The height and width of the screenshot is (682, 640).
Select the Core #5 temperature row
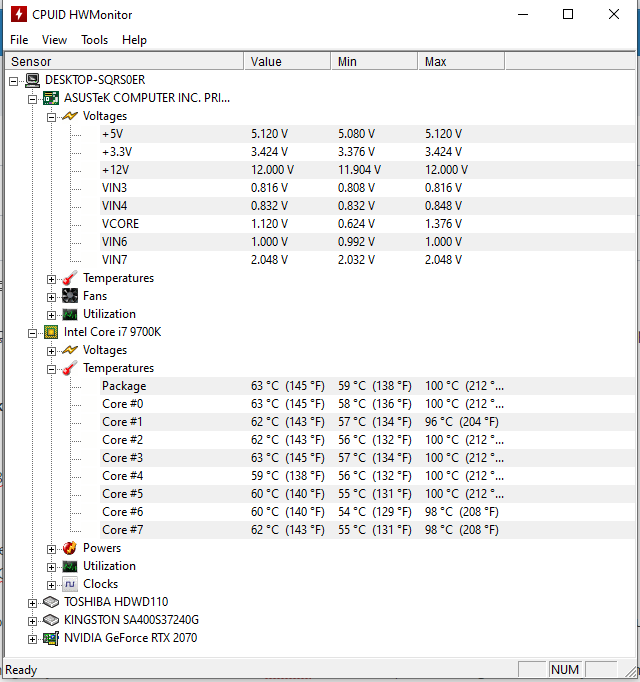[367, 494]
